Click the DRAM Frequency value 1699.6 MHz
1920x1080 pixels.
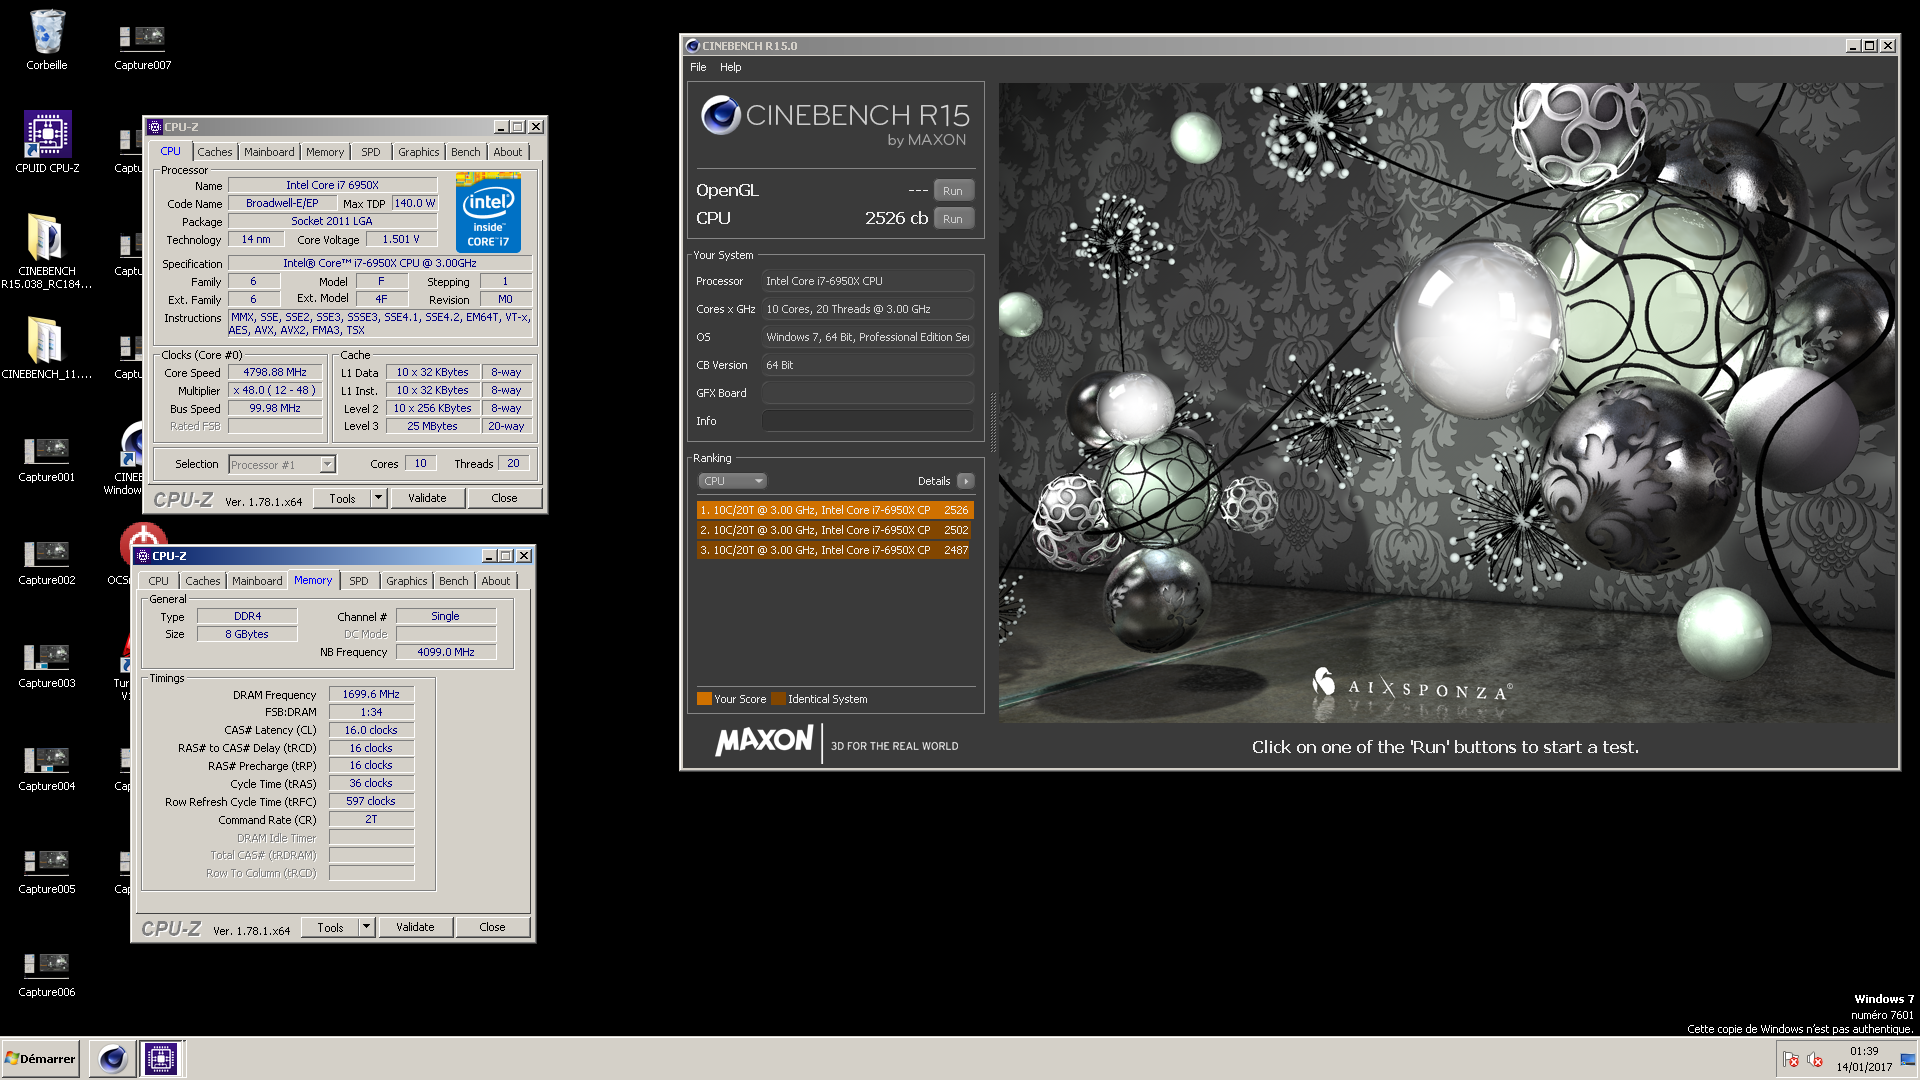pyautogui.click(x=371, y=694)
